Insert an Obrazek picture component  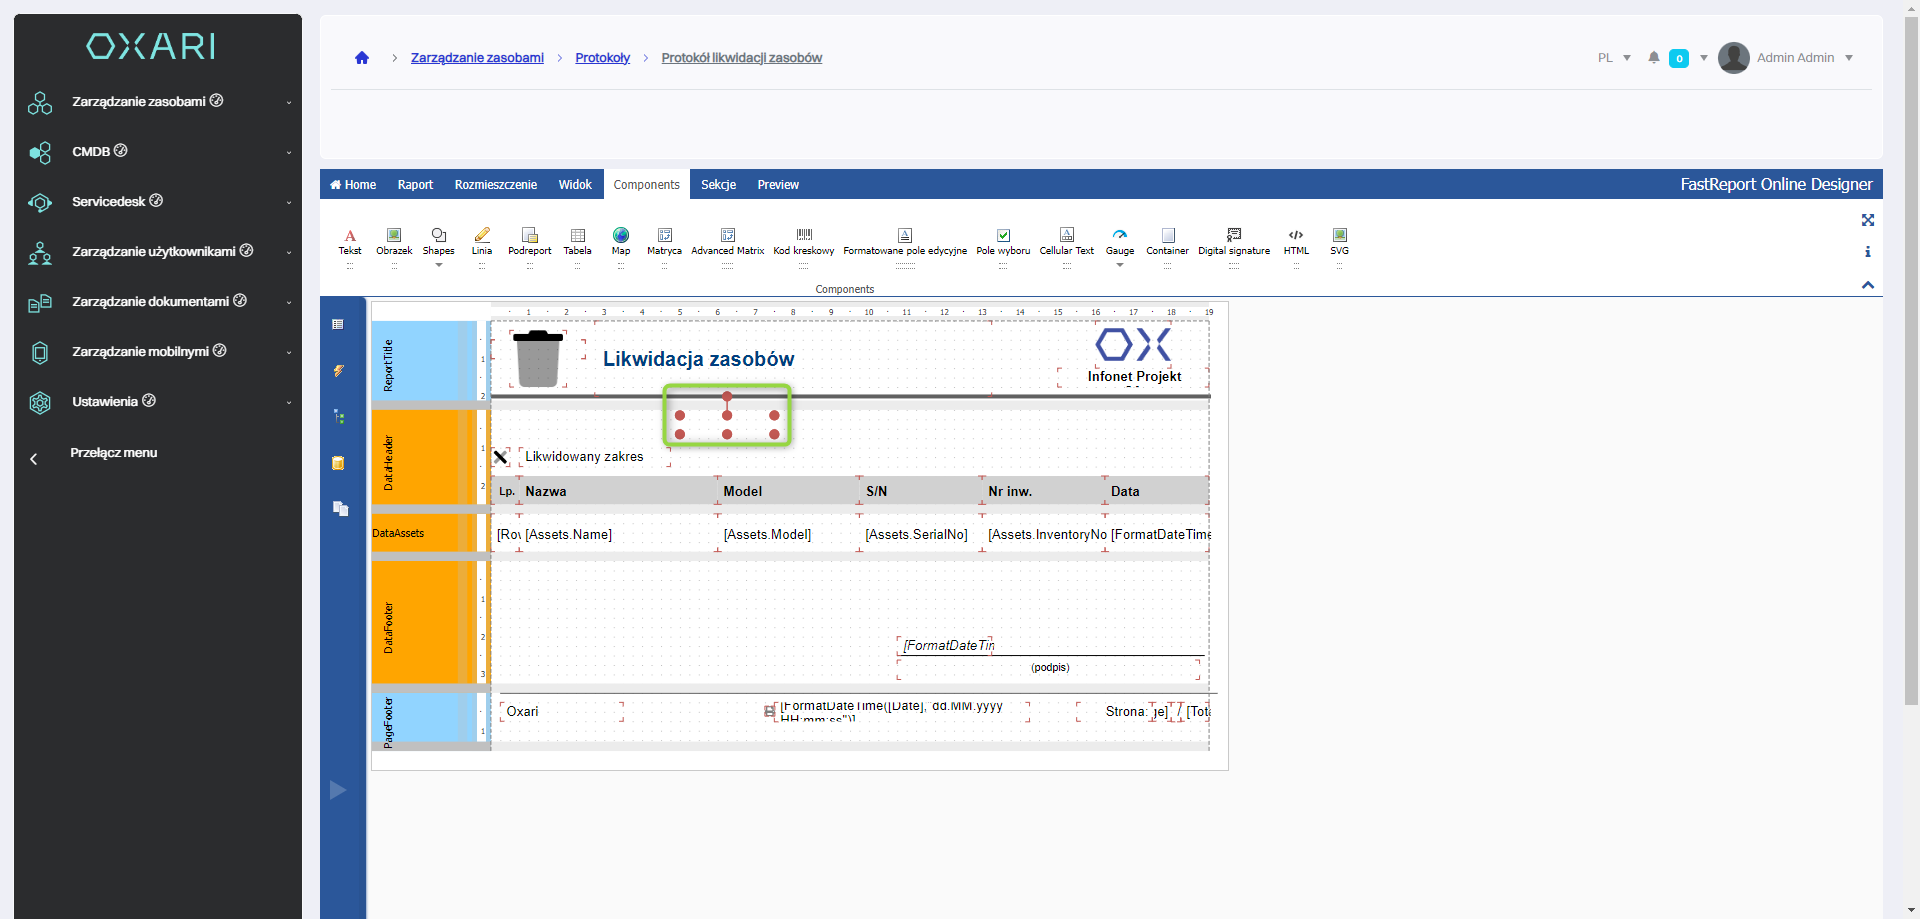coord(394,241)
